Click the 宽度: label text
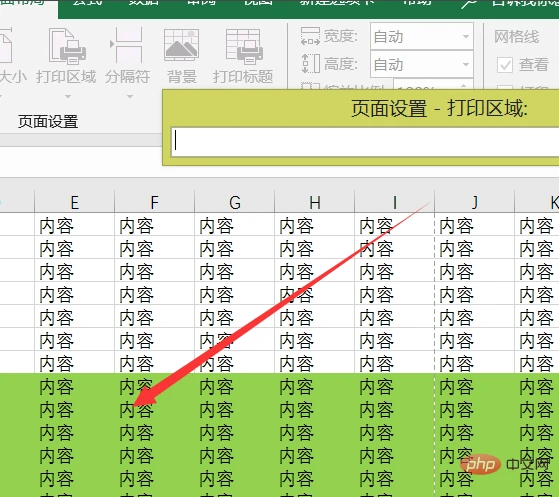Viewport: 559px width, 497px height. point(341,36)
